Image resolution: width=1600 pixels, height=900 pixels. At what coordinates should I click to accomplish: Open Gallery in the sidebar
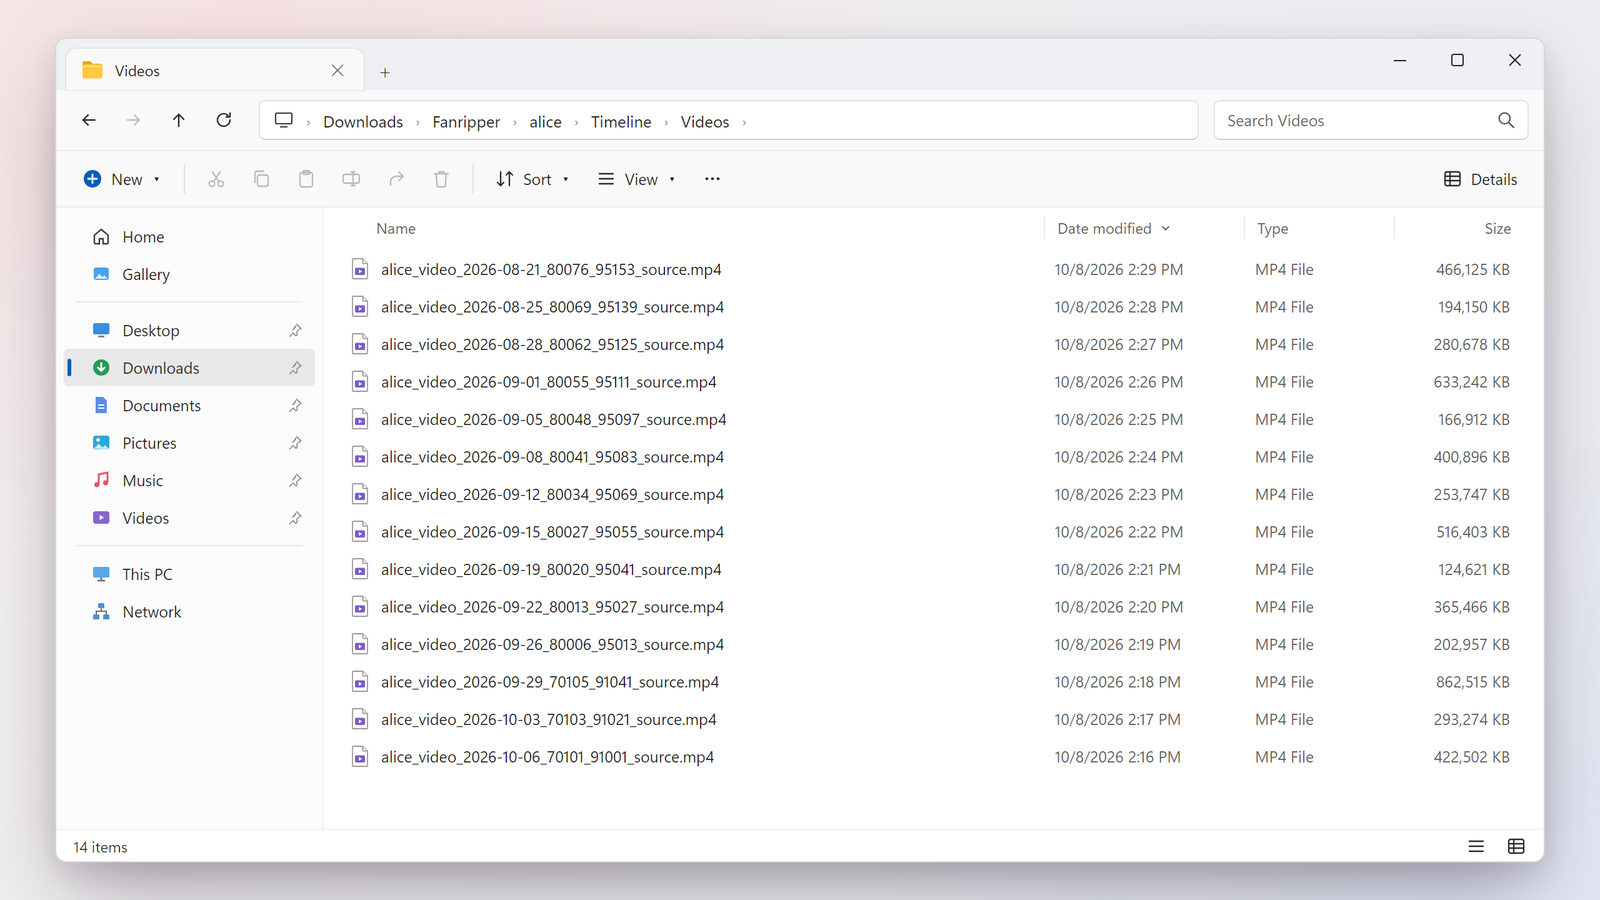tap(190, 274)
